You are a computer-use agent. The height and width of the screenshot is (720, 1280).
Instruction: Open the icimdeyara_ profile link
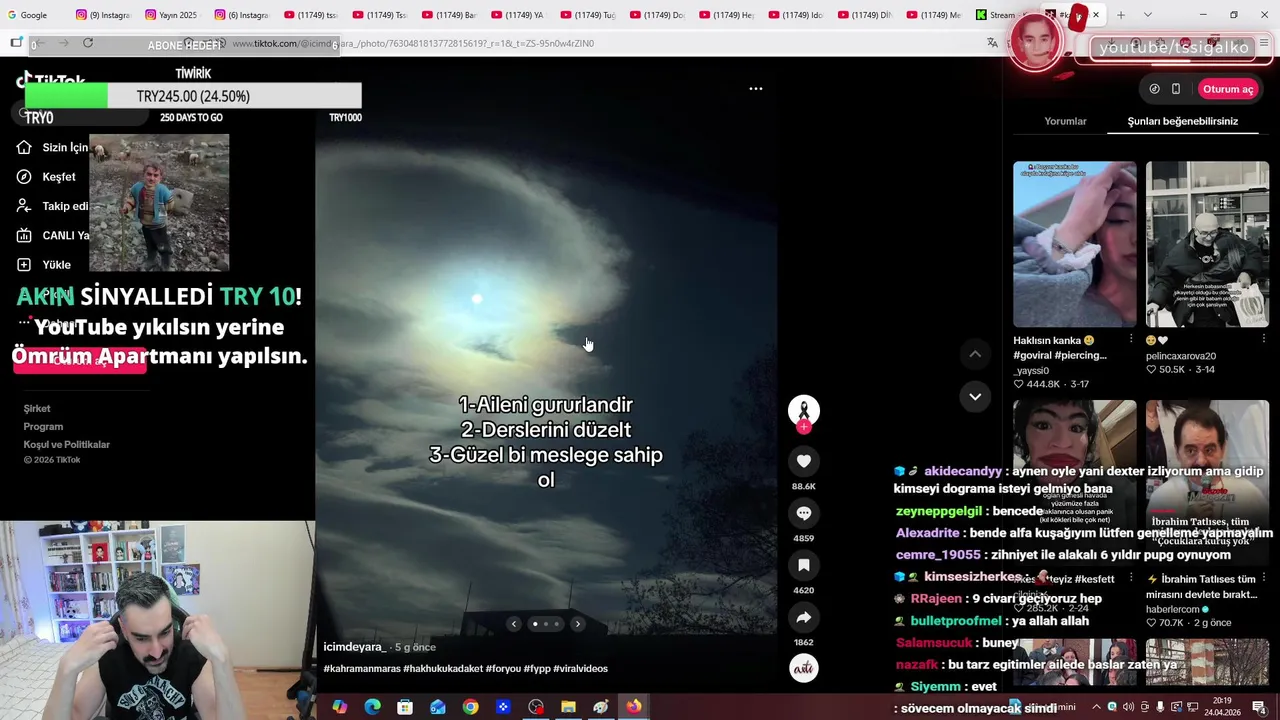click(354, 647)
